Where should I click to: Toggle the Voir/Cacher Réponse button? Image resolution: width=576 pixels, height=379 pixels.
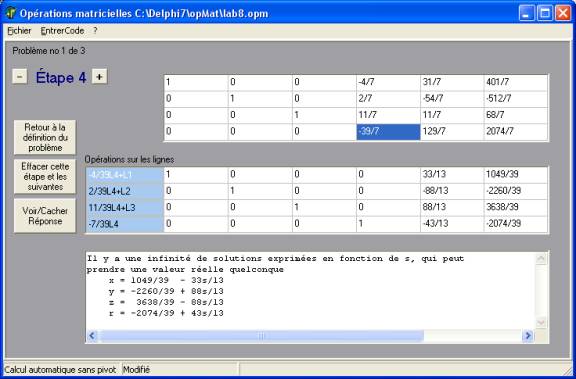coord(45,216)
